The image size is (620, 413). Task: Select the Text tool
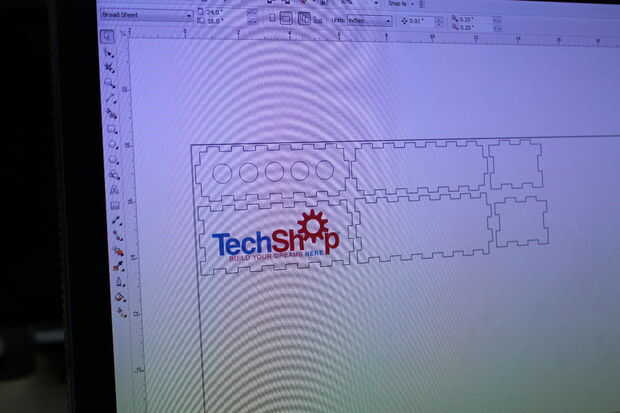(x=115, y=190)
